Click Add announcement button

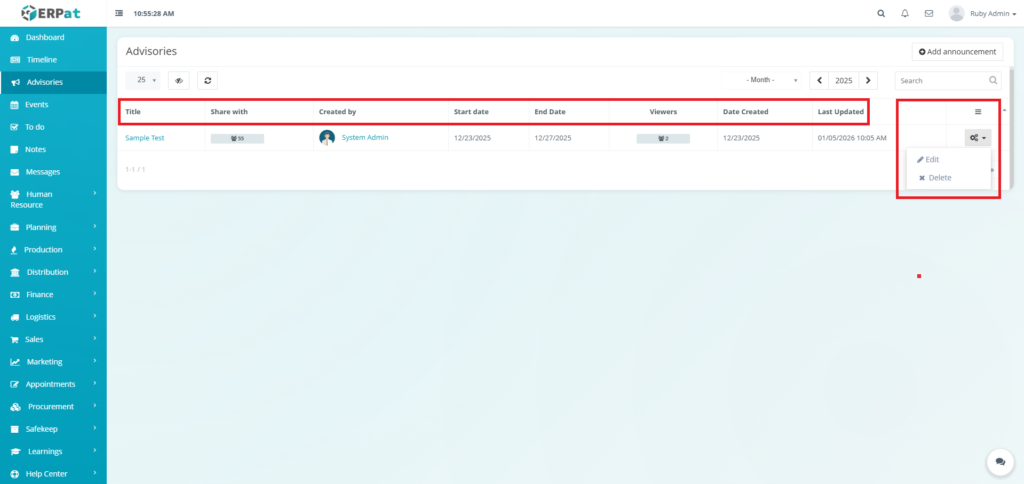957,52
